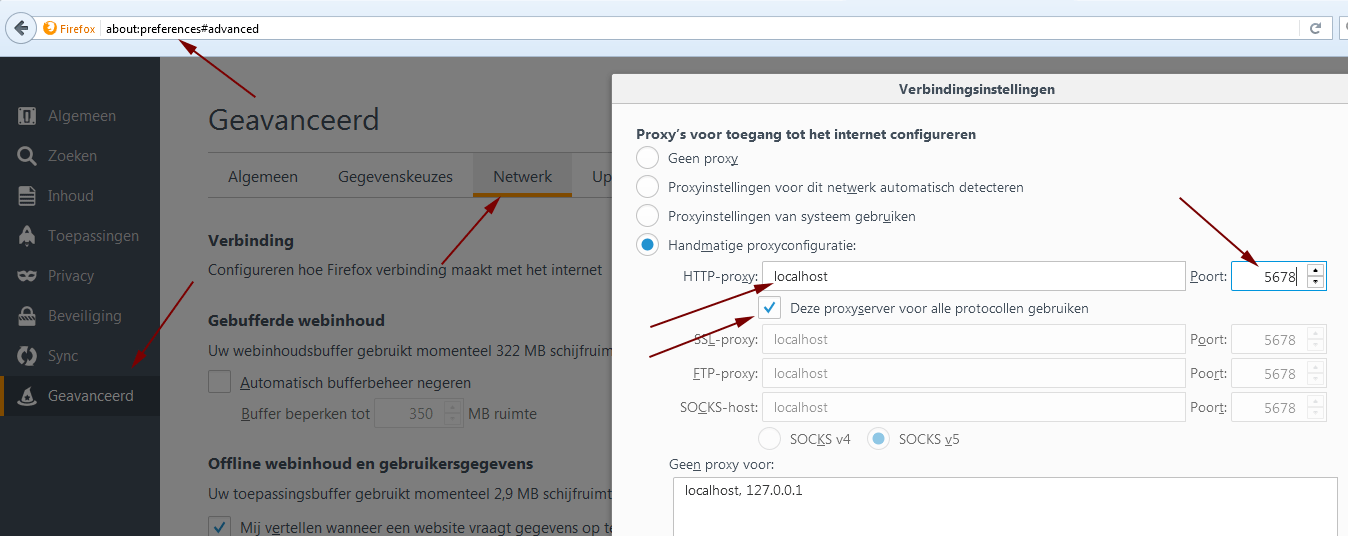This screenshot has width=1348, height=536.
Task: Click the Verbinding section heading
Action: coord(251,241)
